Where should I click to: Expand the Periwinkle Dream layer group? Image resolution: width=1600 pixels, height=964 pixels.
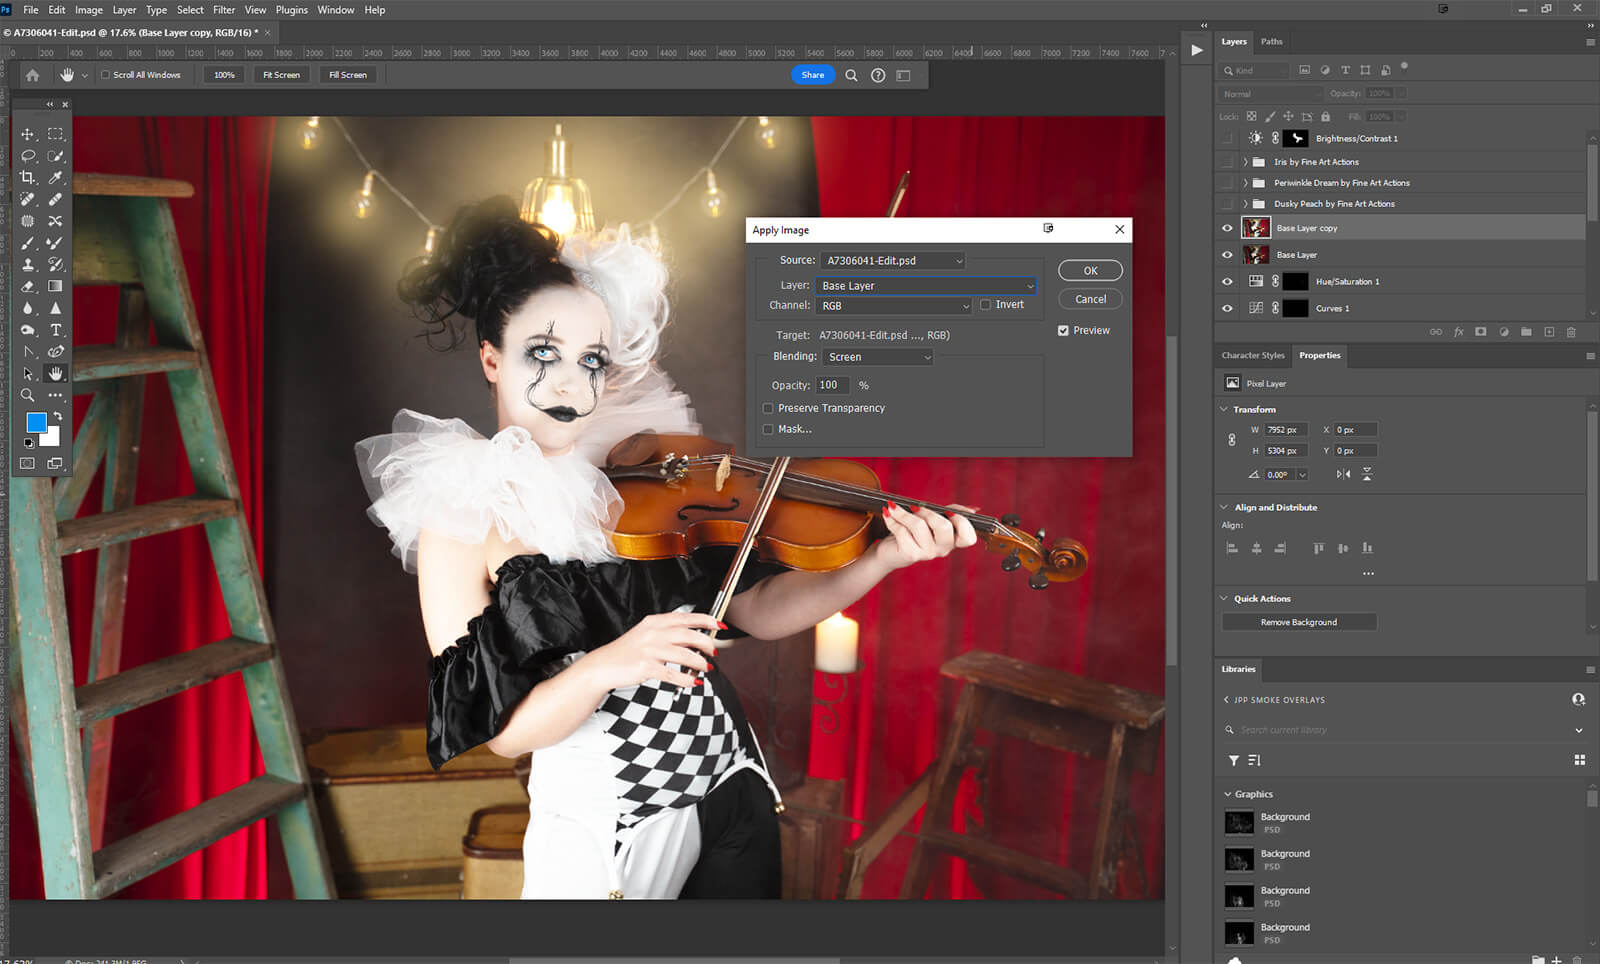pyautogui.click(x=1245, y=183)
